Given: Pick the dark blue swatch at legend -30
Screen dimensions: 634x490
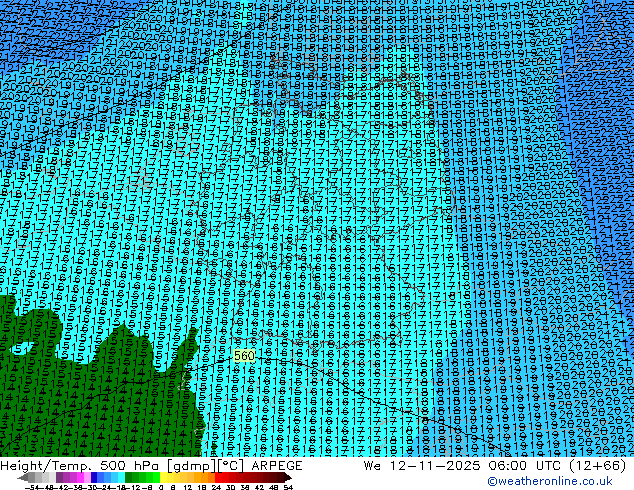Looking at the screenshot, I should [94, 477].
